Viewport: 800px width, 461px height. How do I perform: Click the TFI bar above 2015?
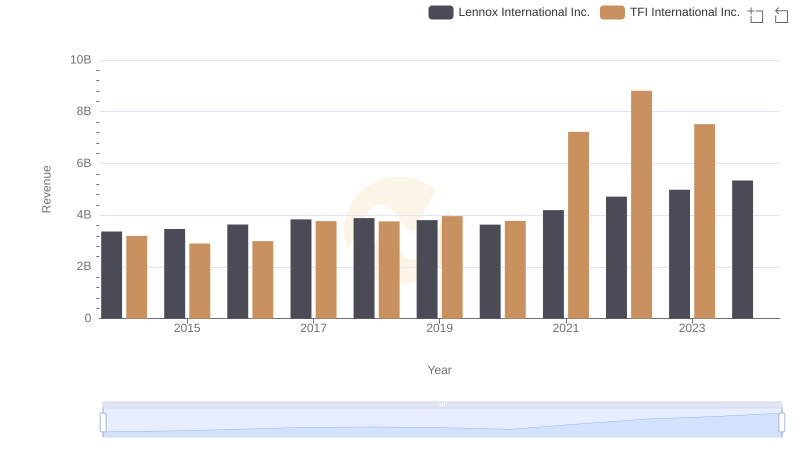(x=199, y=281)
